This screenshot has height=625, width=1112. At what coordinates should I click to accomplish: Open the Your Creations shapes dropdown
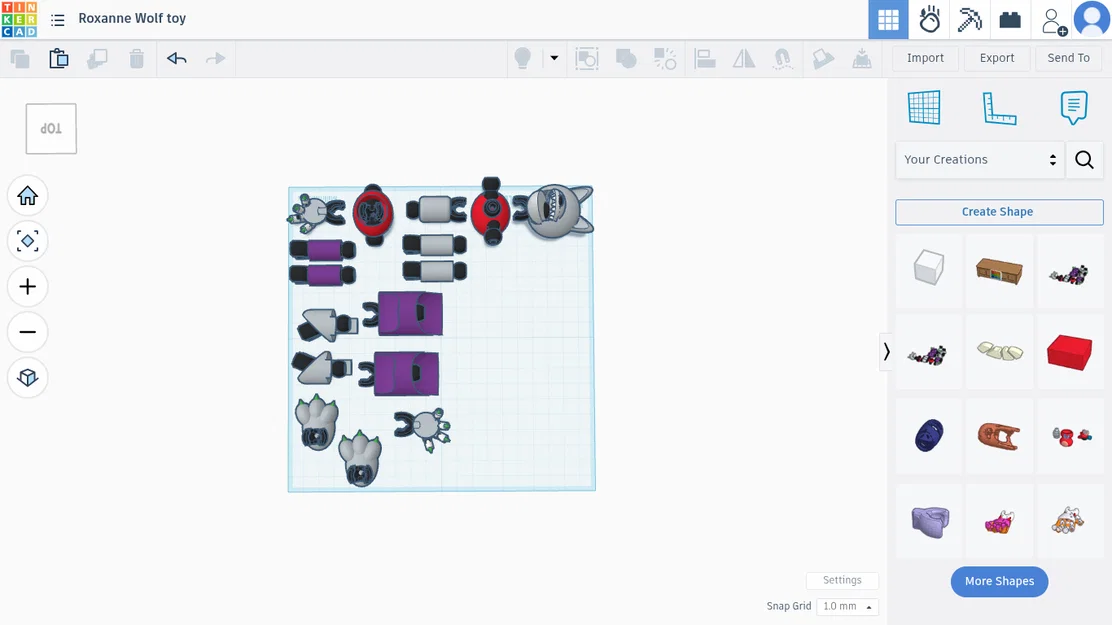tap(979, 160)
